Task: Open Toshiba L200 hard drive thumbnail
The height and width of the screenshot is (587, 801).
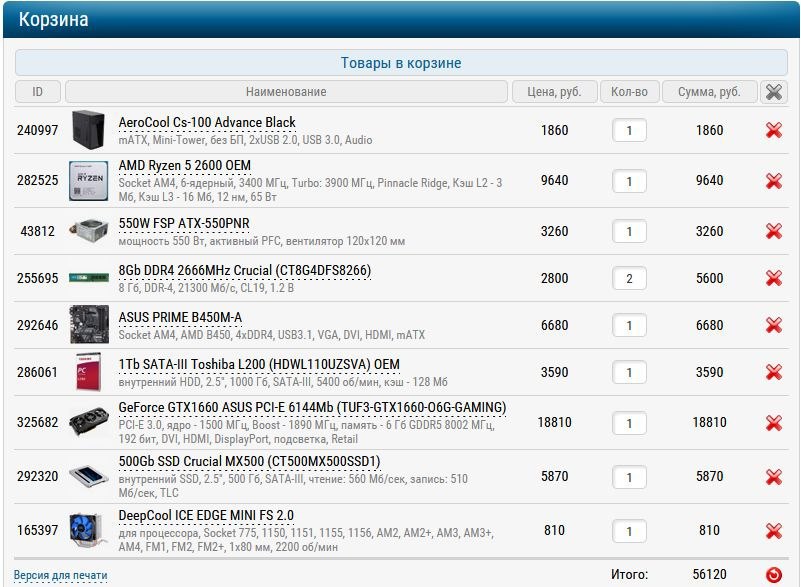Action: (x=88, y=371)
